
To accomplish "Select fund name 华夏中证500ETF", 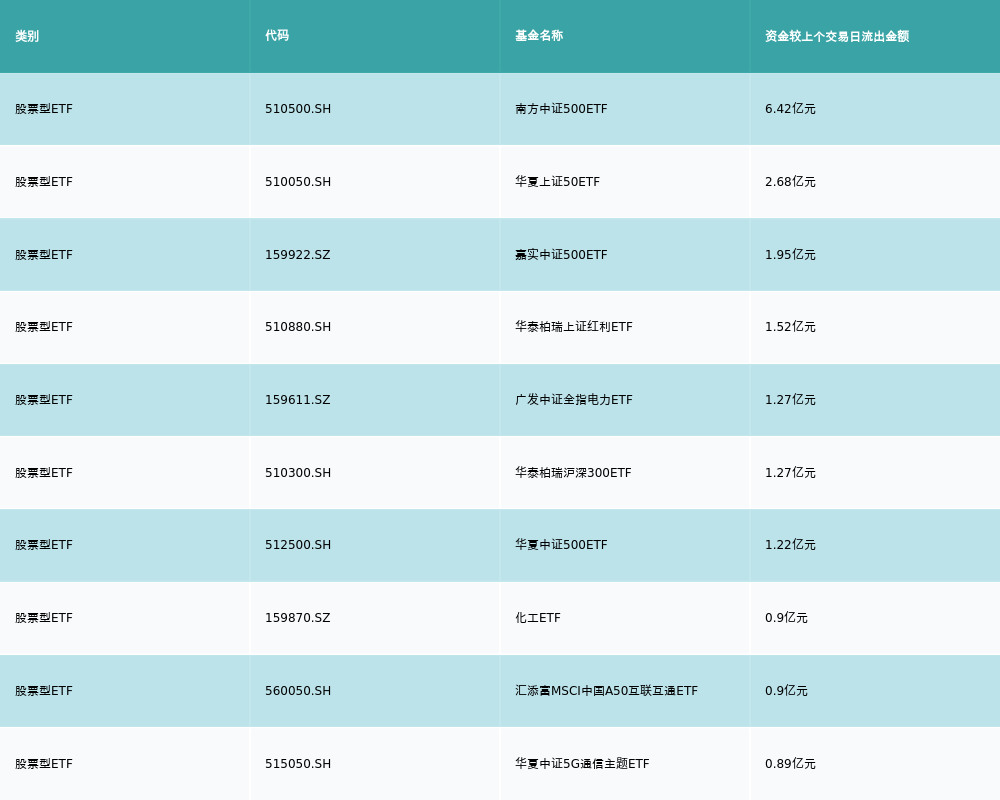I will point(561,545).
